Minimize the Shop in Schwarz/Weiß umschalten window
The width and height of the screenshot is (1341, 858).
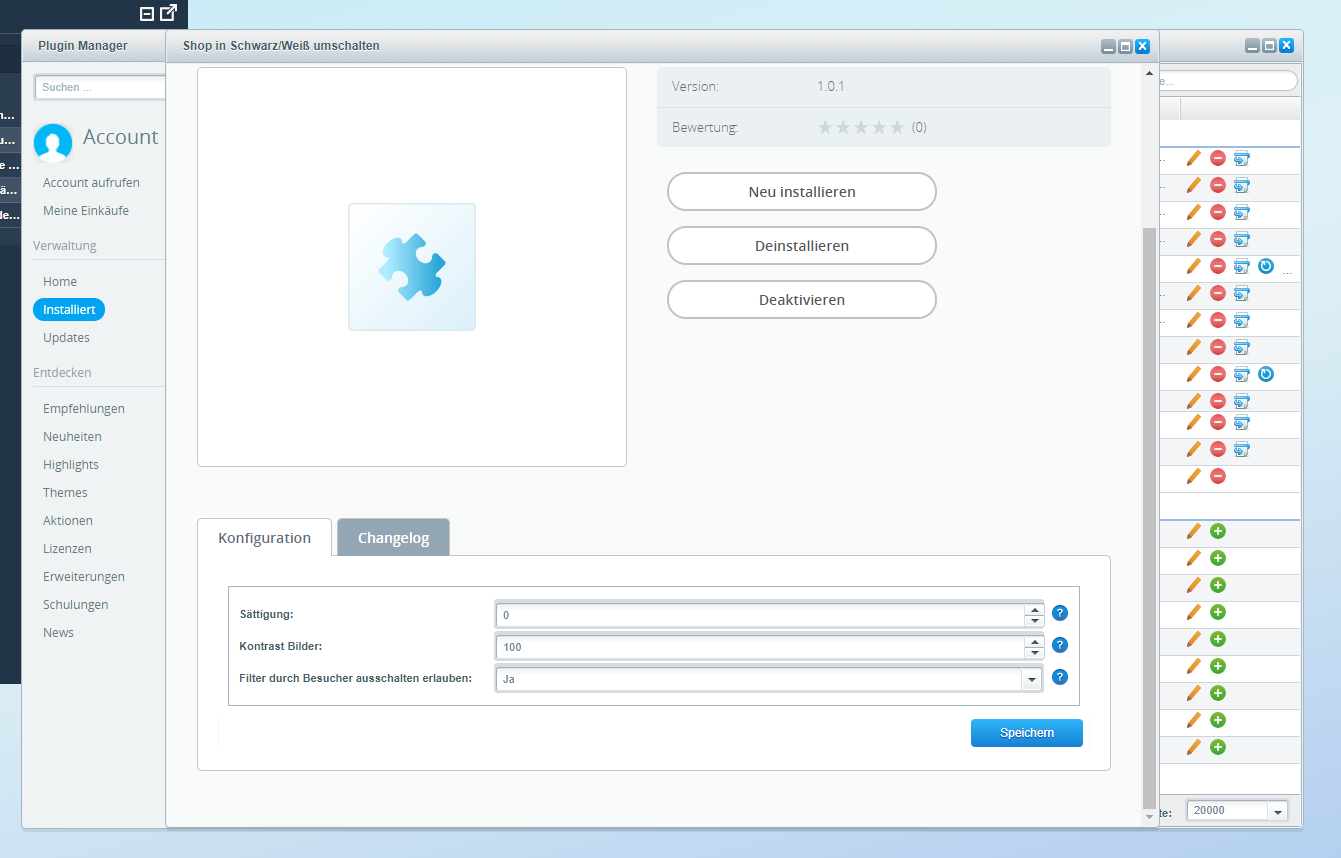click(1108, 46)
